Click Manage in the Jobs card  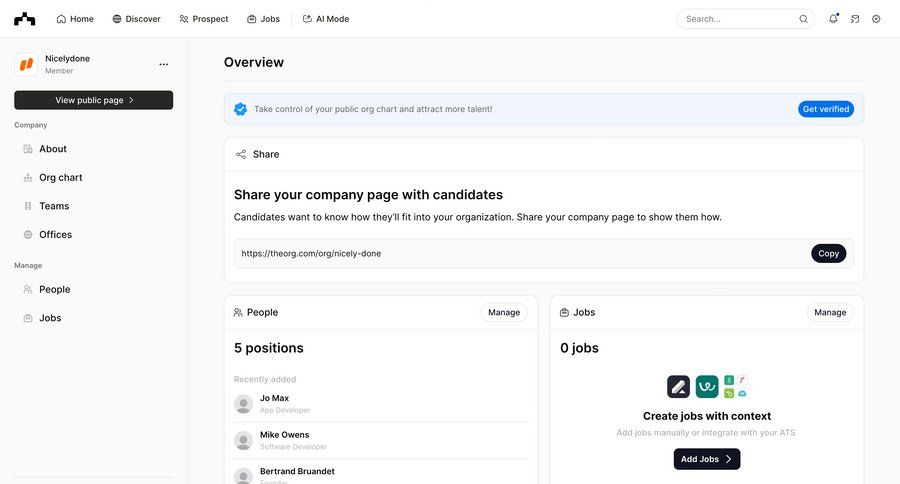tap(830, 312)
